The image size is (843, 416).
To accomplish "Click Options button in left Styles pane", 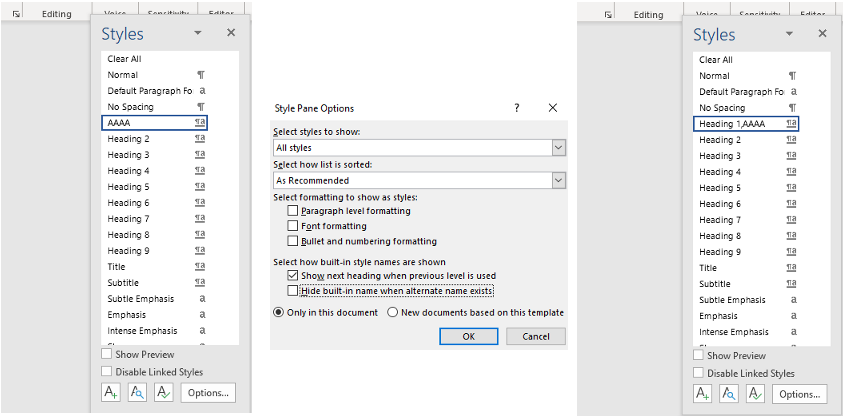I will (x=208, y=392).
